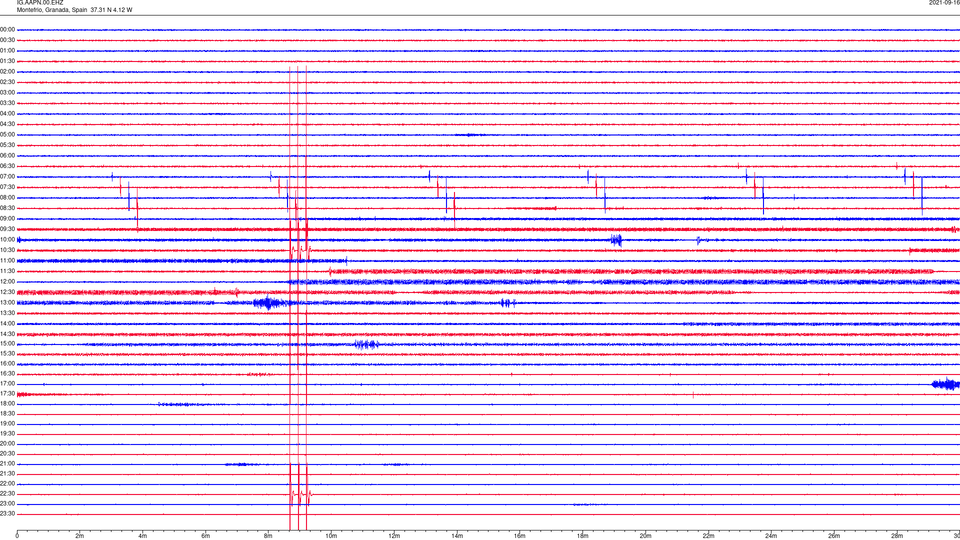
Task: Click the 6m tick on minute axis
Action: click(x=206, y=536)
